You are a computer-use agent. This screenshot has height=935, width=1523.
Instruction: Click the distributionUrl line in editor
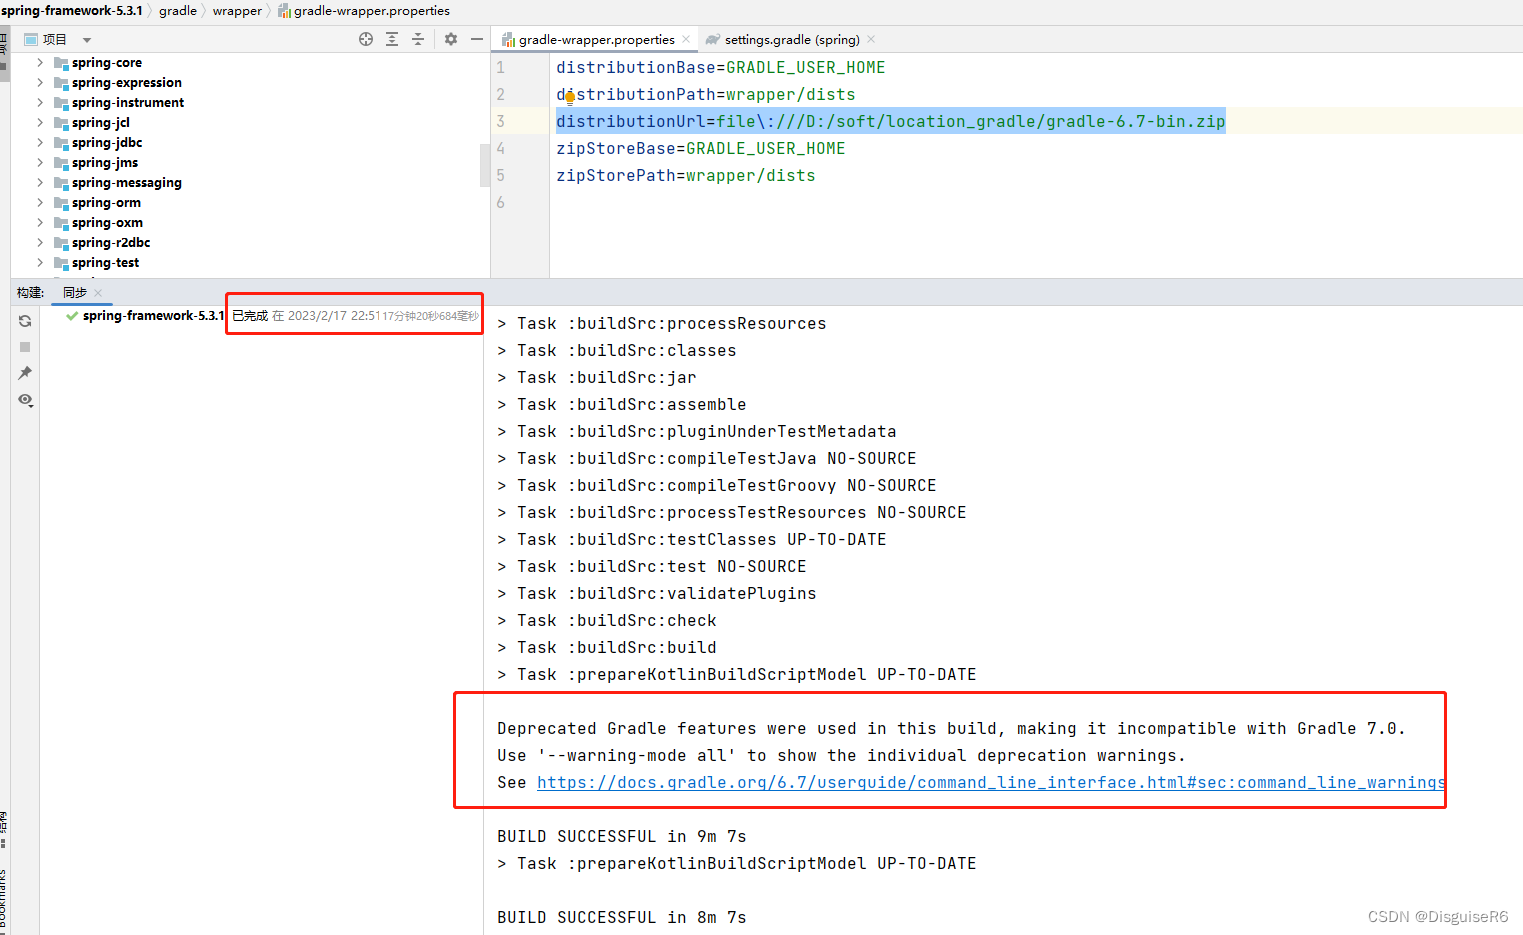coord(890,121)
